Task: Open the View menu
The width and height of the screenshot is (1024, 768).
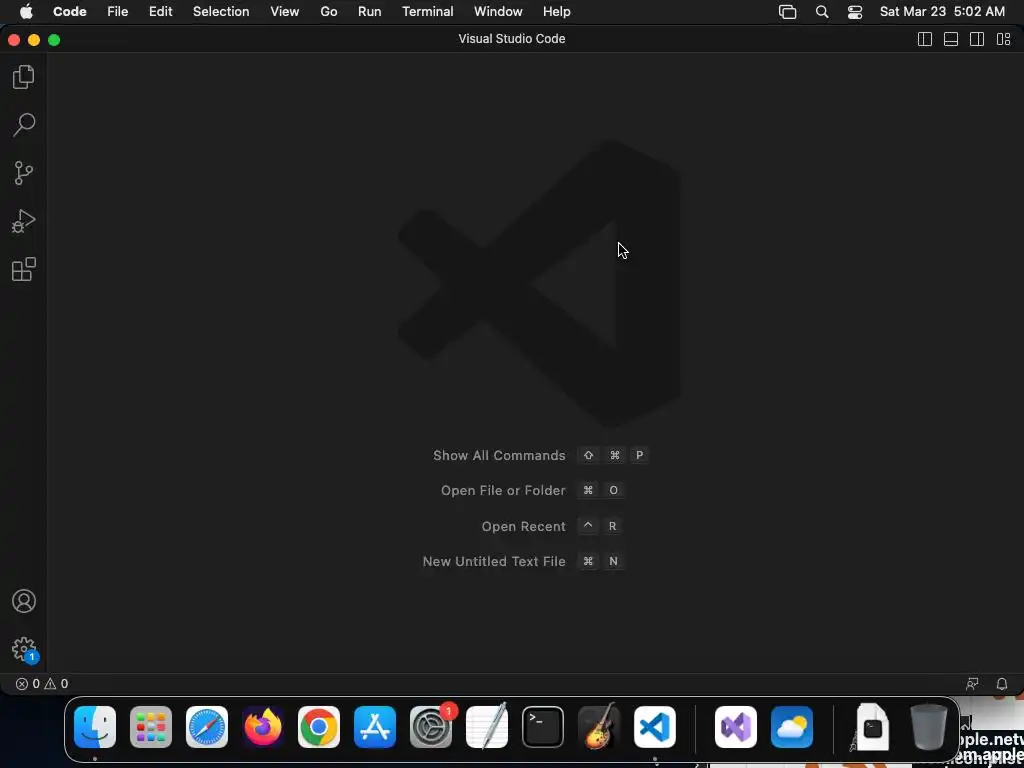Action: coord(285,12)
